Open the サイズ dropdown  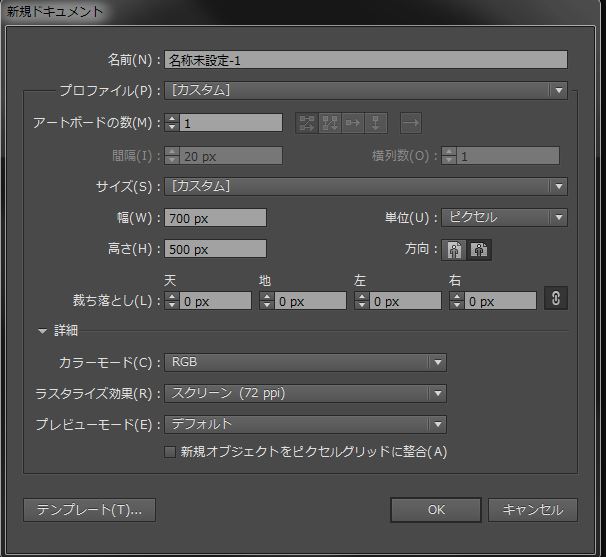coord(366,186)
